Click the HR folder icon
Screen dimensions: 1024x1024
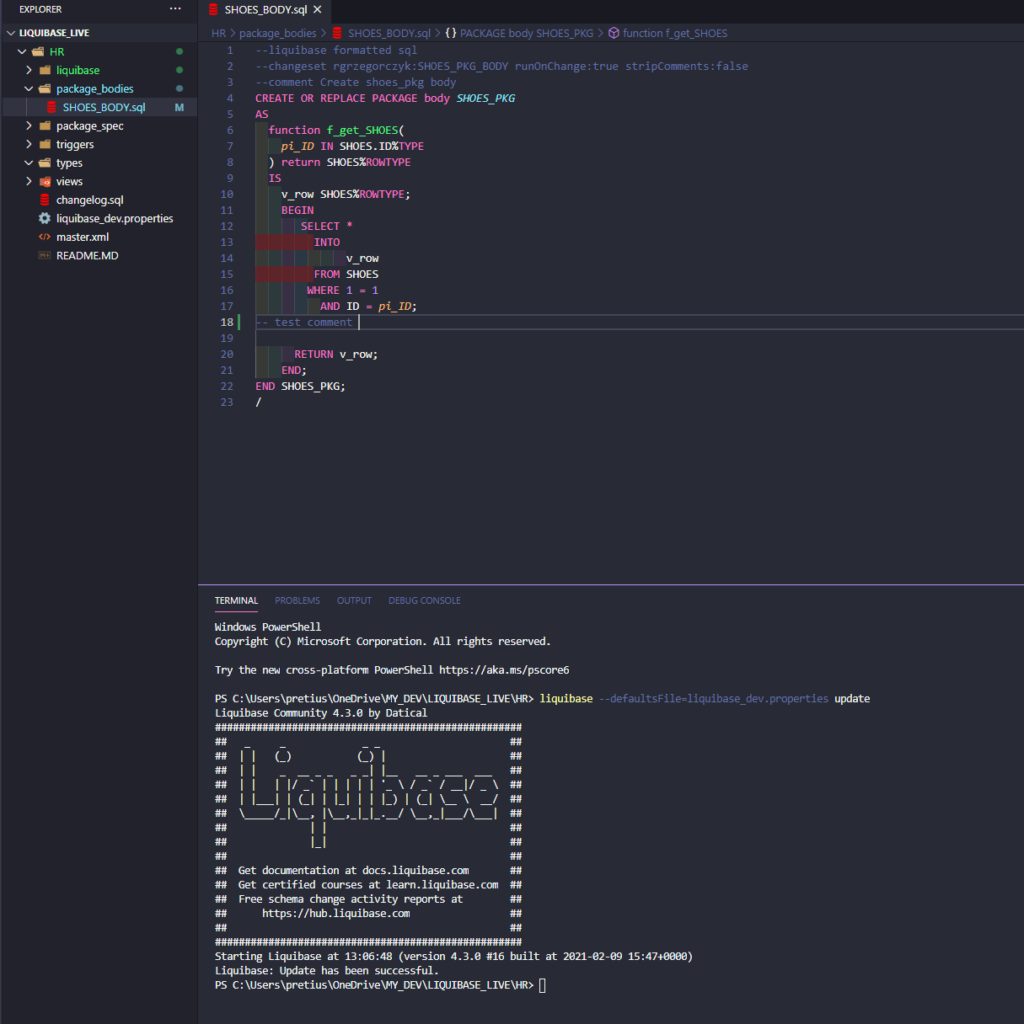[x=39, y=52]
